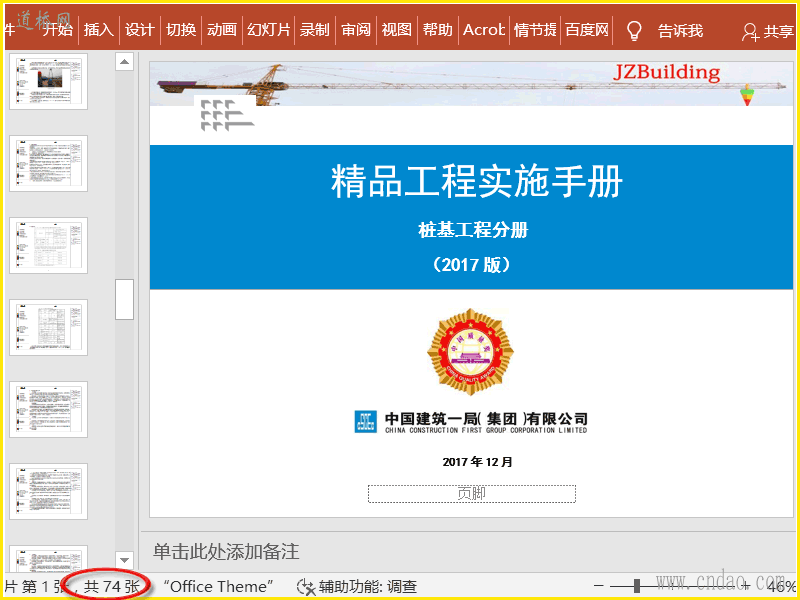Select the sixth slide thumbnail in the panel

48,492
